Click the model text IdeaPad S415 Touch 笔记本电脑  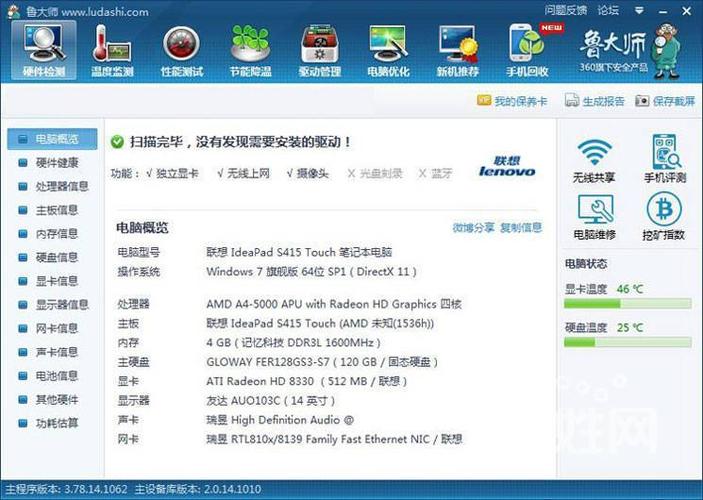click(x=299, y=252)
